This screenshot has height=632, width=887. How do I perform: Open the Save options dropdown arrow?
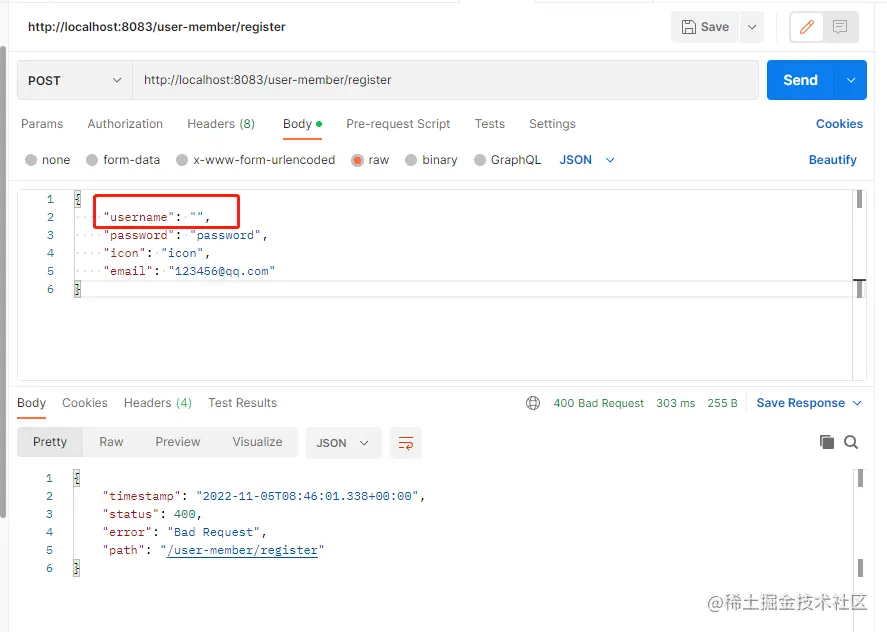point(752,27)
